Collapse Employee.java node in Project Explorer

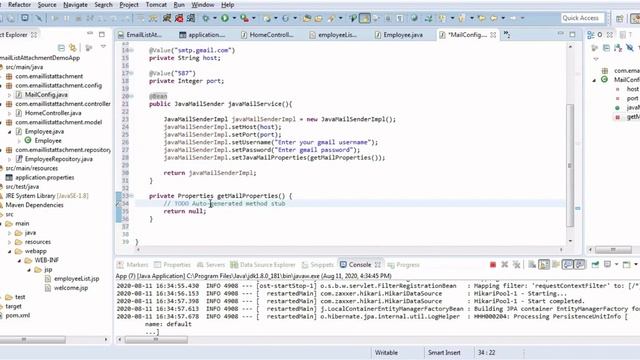point(9,132)
